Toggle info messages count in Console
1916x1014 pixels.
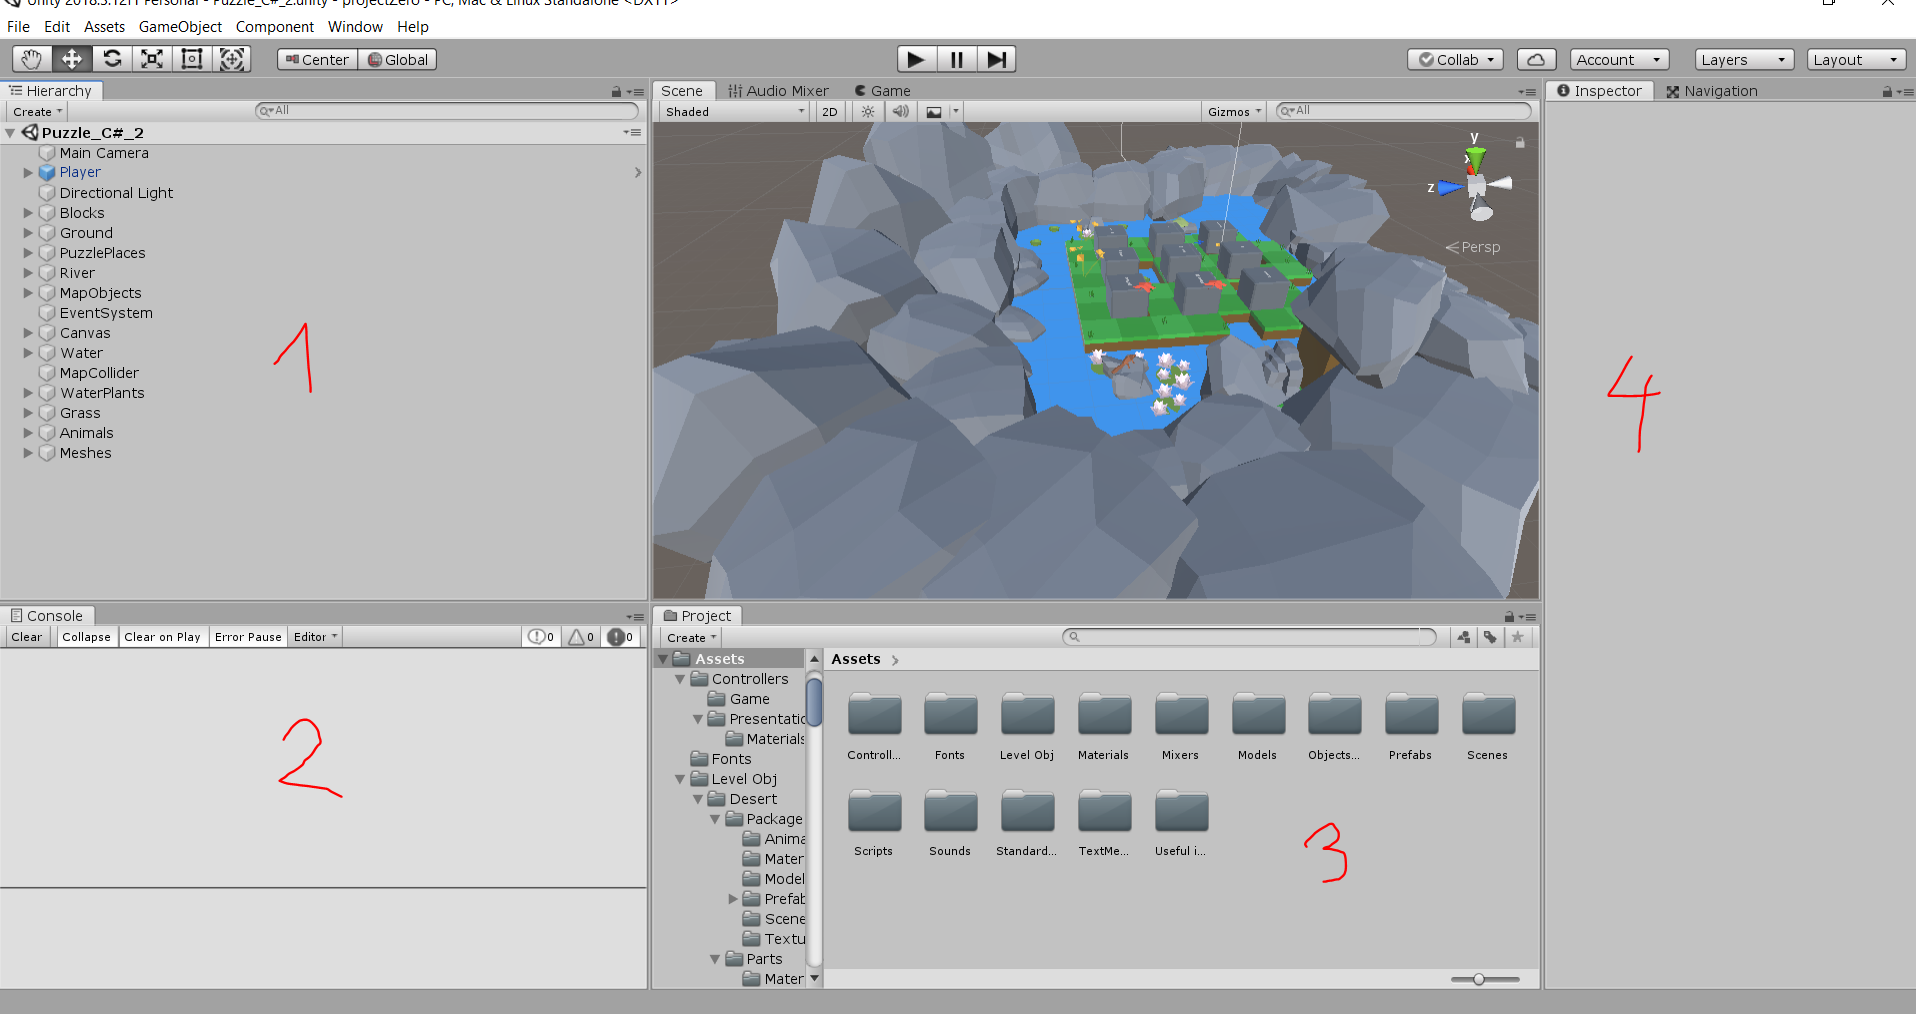[541, 637]
